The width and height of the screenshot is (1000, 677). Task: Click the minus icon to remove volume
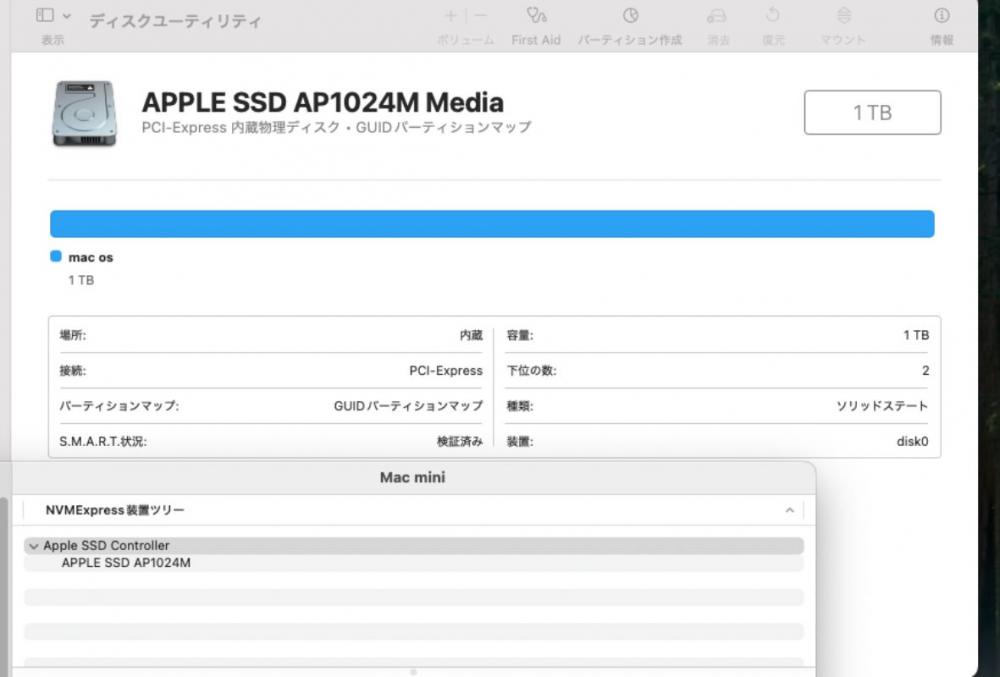pos(481,16)
